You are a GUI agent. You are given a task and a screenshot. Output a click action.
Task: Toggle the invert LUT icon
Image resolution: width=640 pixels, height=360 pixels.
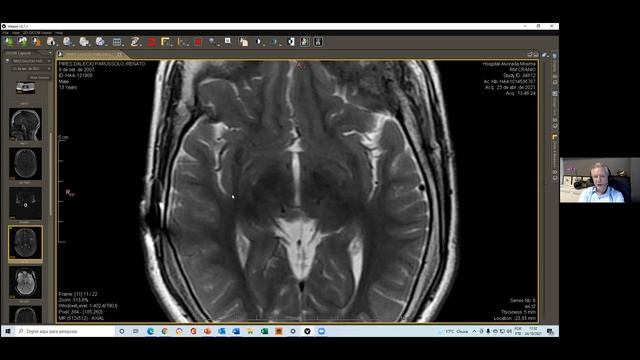[x=291, y=42]
